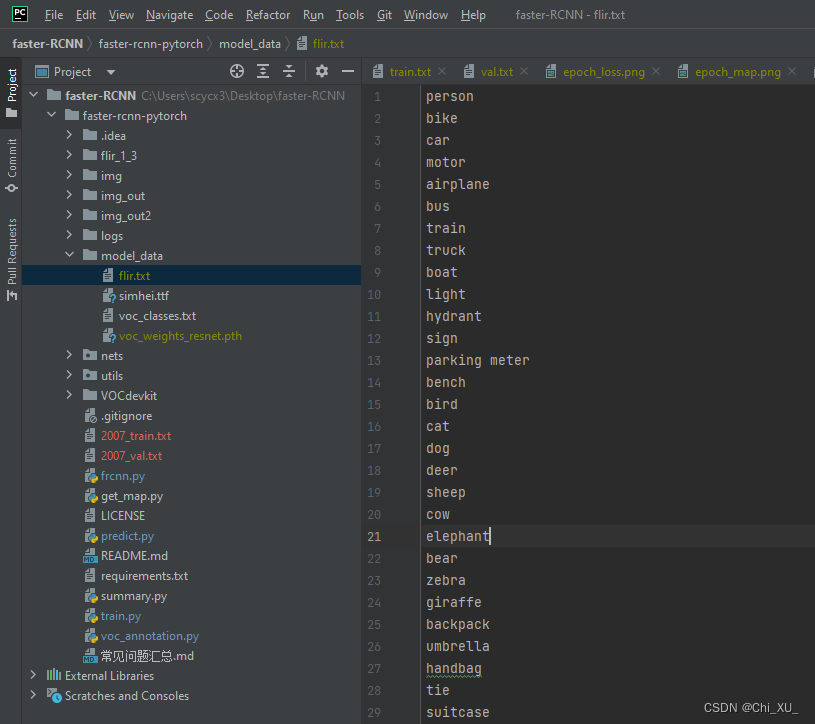Screen dimensions: 815x724
Task: Expand the flir_1_3 folder
Action: 69,155
